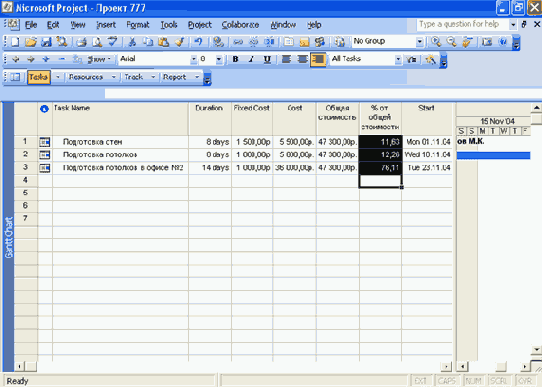Click the Track guide button
Viewport: 542px width, 387px height.
[134, 77]
